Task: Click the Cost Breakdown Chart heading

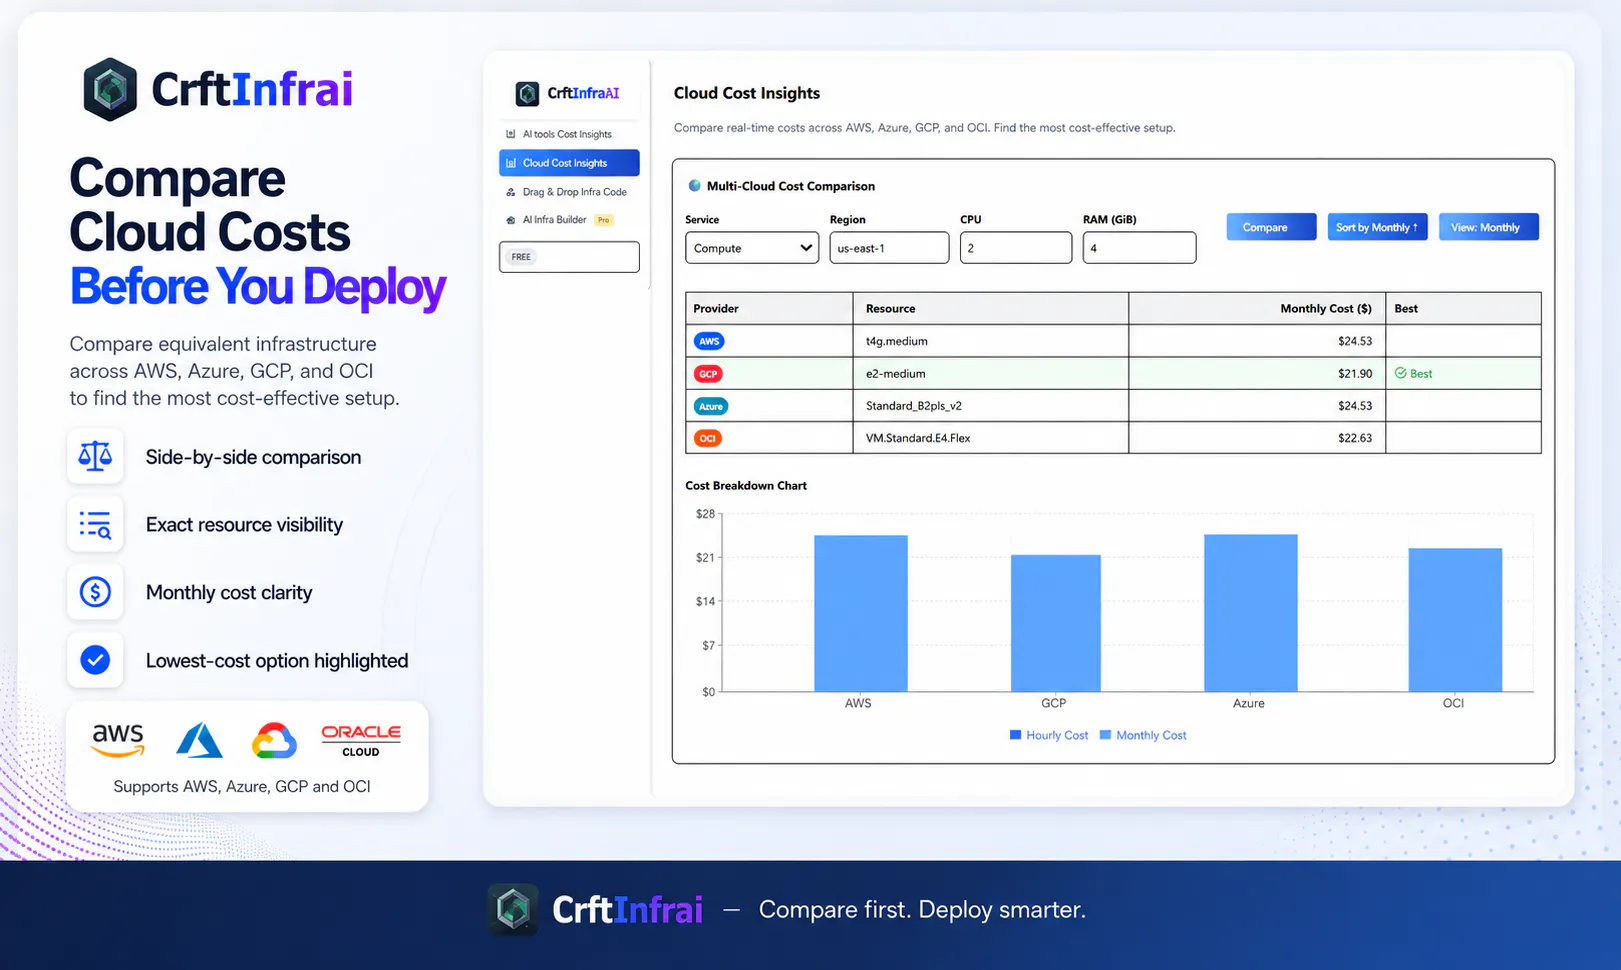Action: pos(746,485)
